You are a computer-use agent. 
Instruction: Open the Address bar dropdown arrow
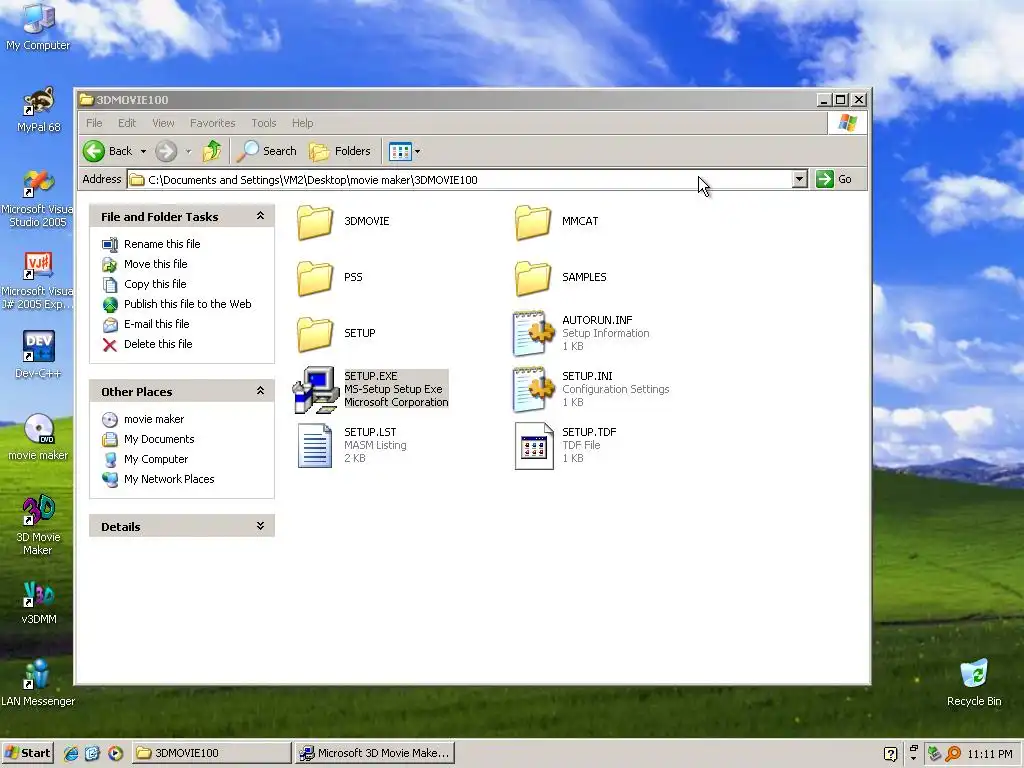point(799,179)
